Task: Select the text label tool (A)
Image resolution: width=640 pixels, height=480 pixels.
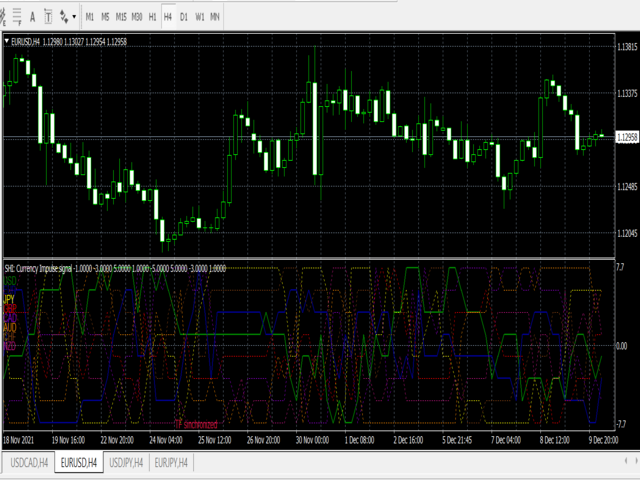Action: (32, 17)
